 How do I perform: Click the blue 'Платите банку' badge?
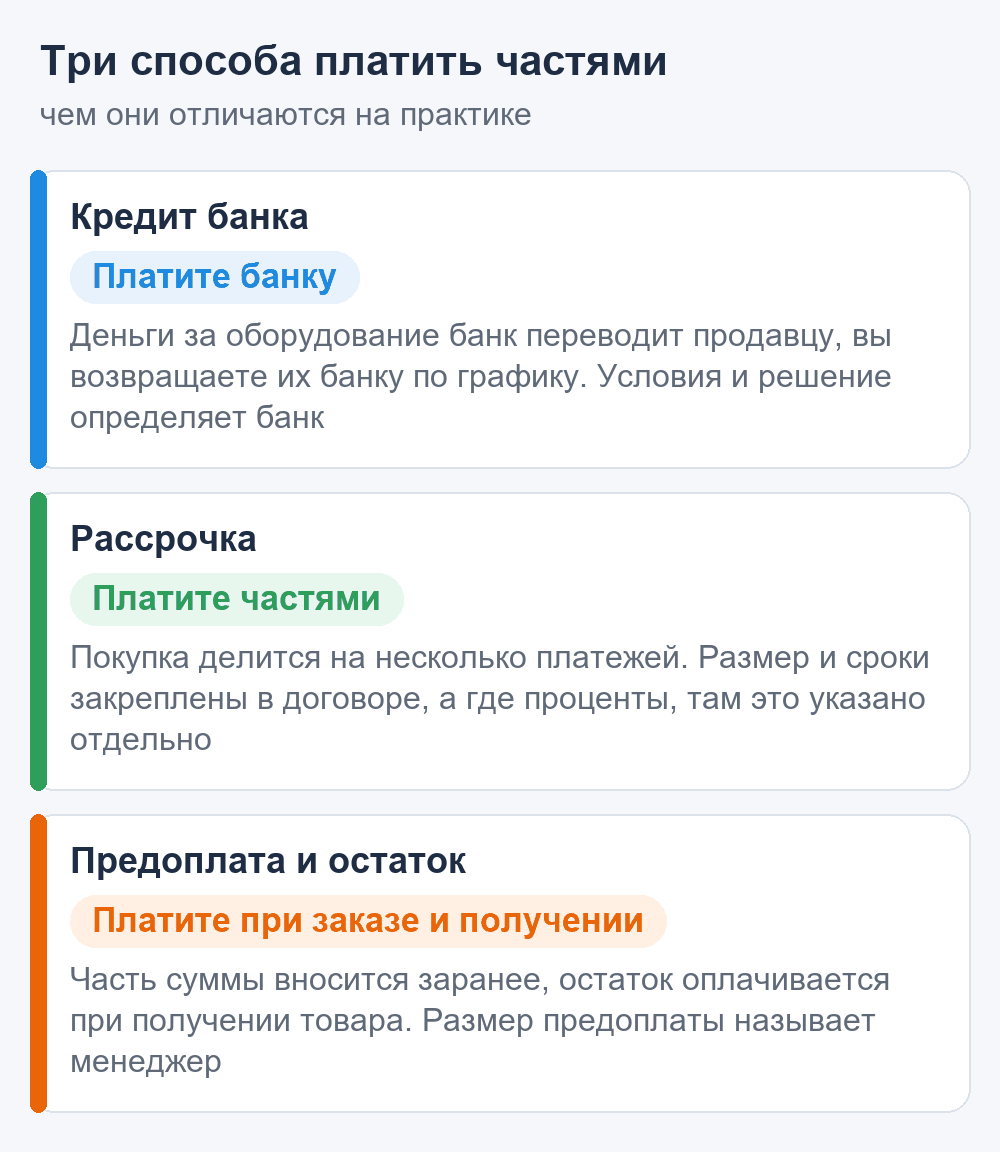point(215,277)
